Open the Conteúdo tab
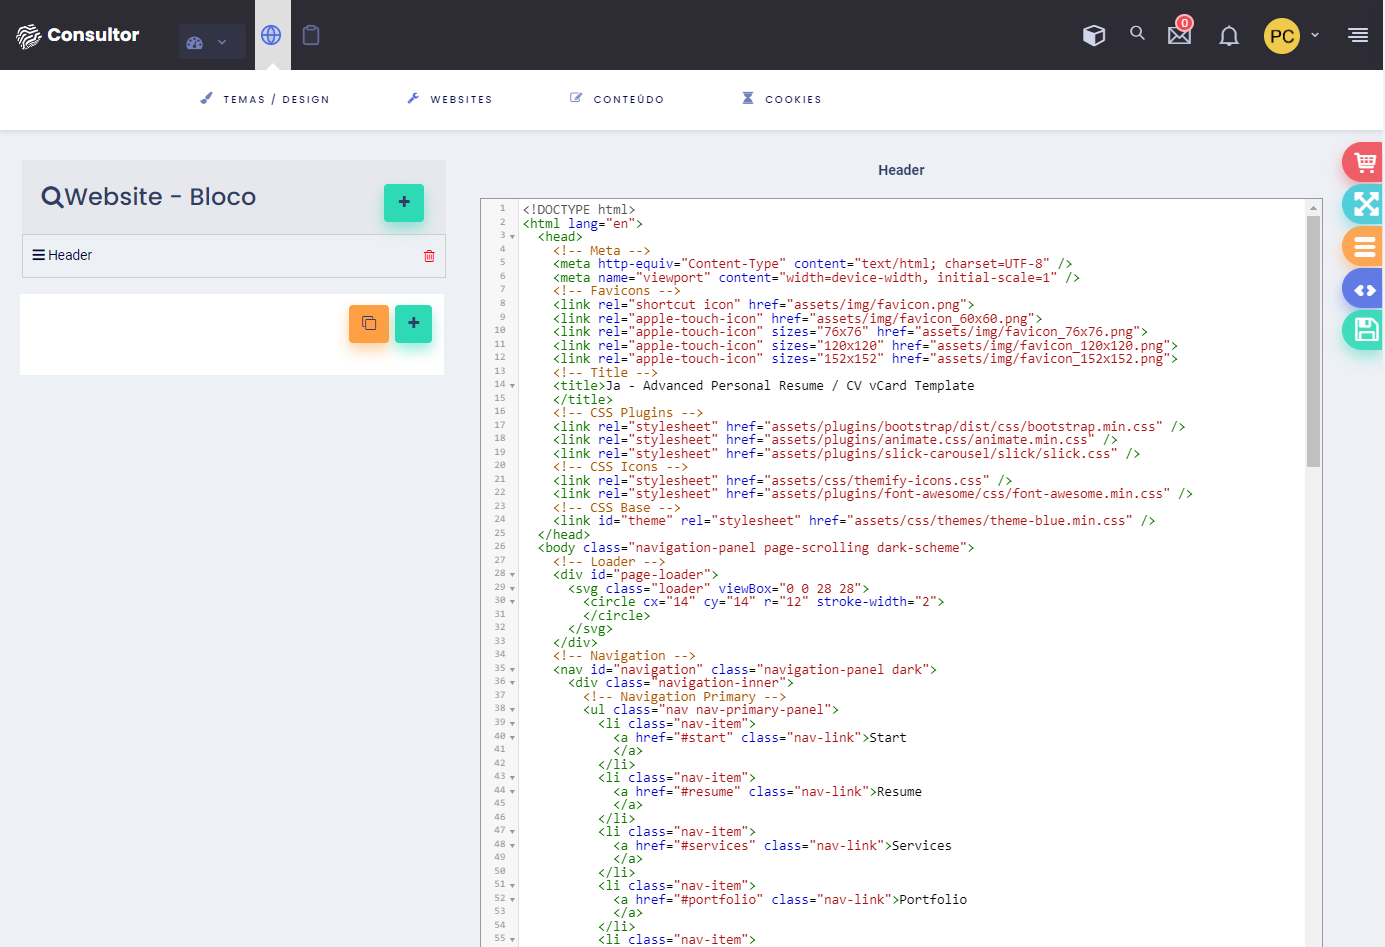 point(617,99)
